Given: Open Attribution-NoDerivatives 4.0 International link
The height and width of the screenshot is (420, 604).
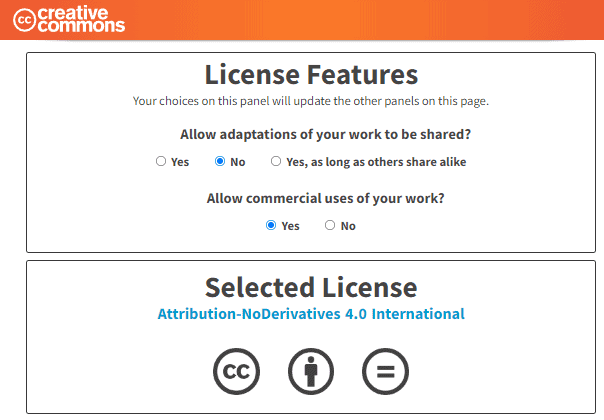Looking at the screenshot, I should (x=311, y=314).
